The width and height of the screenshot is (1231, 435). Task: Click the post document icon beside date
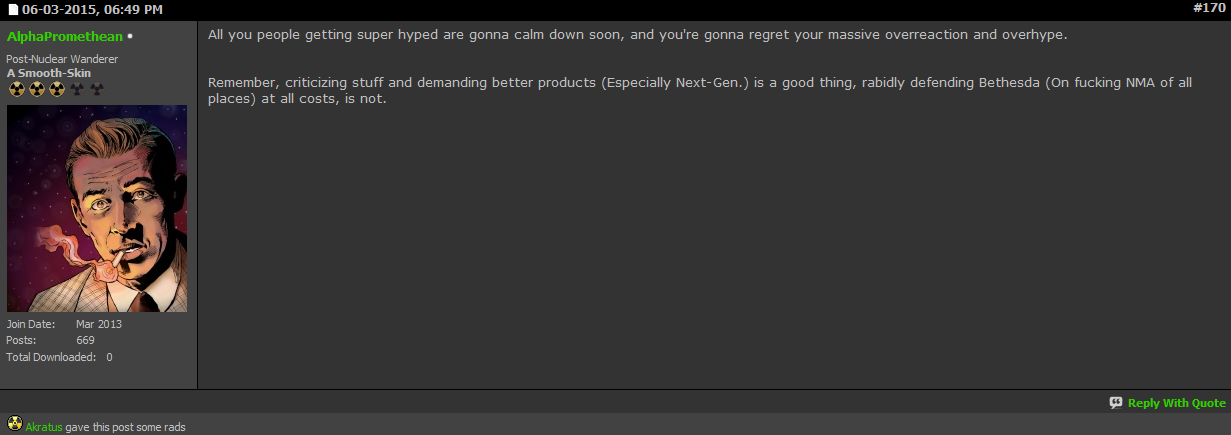pyautogui.click(x=13, y=9)
